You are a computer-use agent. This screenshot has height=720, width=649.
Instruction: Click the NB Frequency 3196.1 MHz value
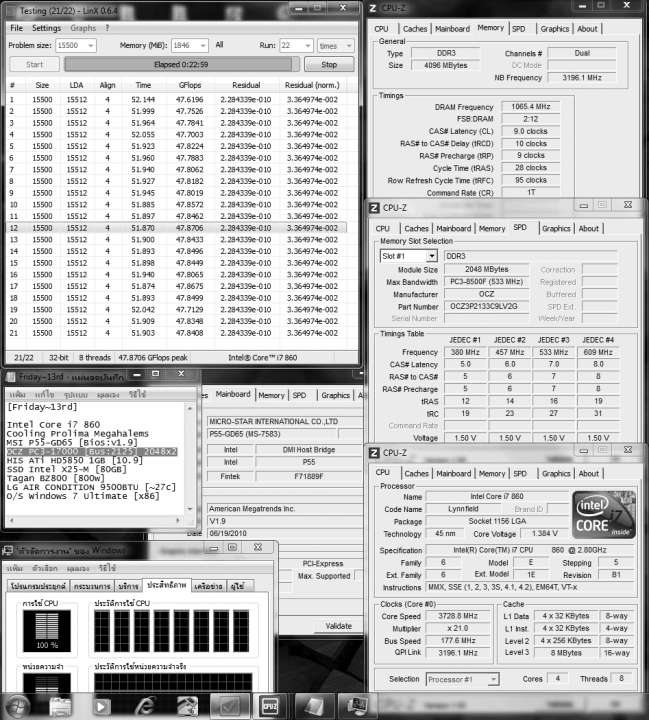(581, 78)
